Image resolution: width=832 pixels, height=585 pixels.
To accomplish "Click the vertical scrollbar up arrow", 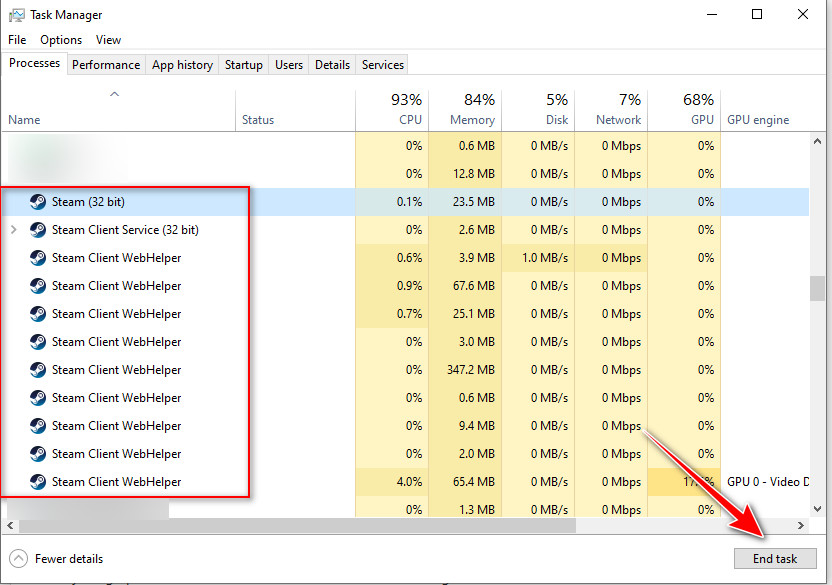I will (817, 141).
